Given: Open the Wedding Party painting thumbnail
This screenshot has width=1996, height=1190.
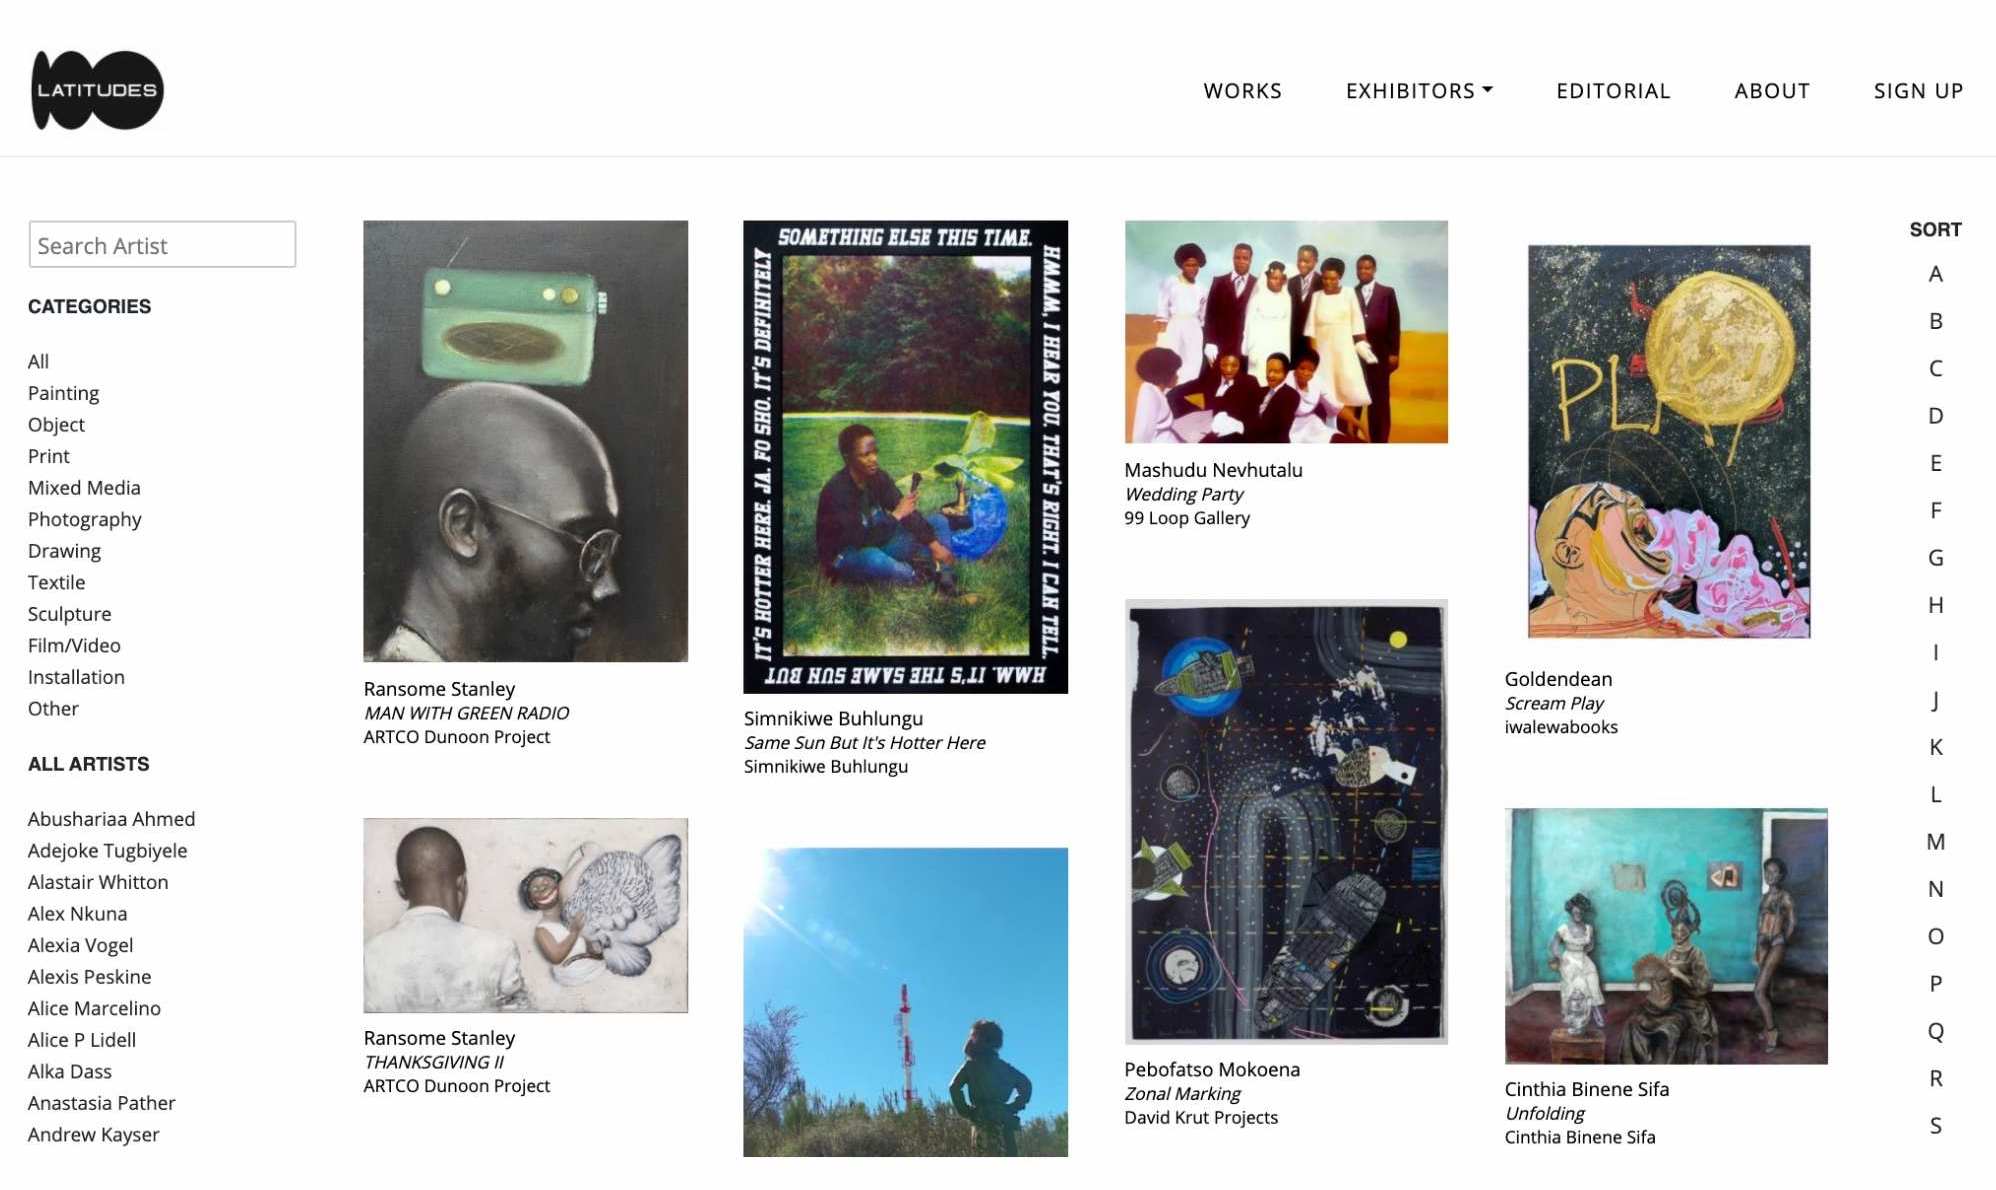Looking at the screenshot, I should pos(1286,332).
